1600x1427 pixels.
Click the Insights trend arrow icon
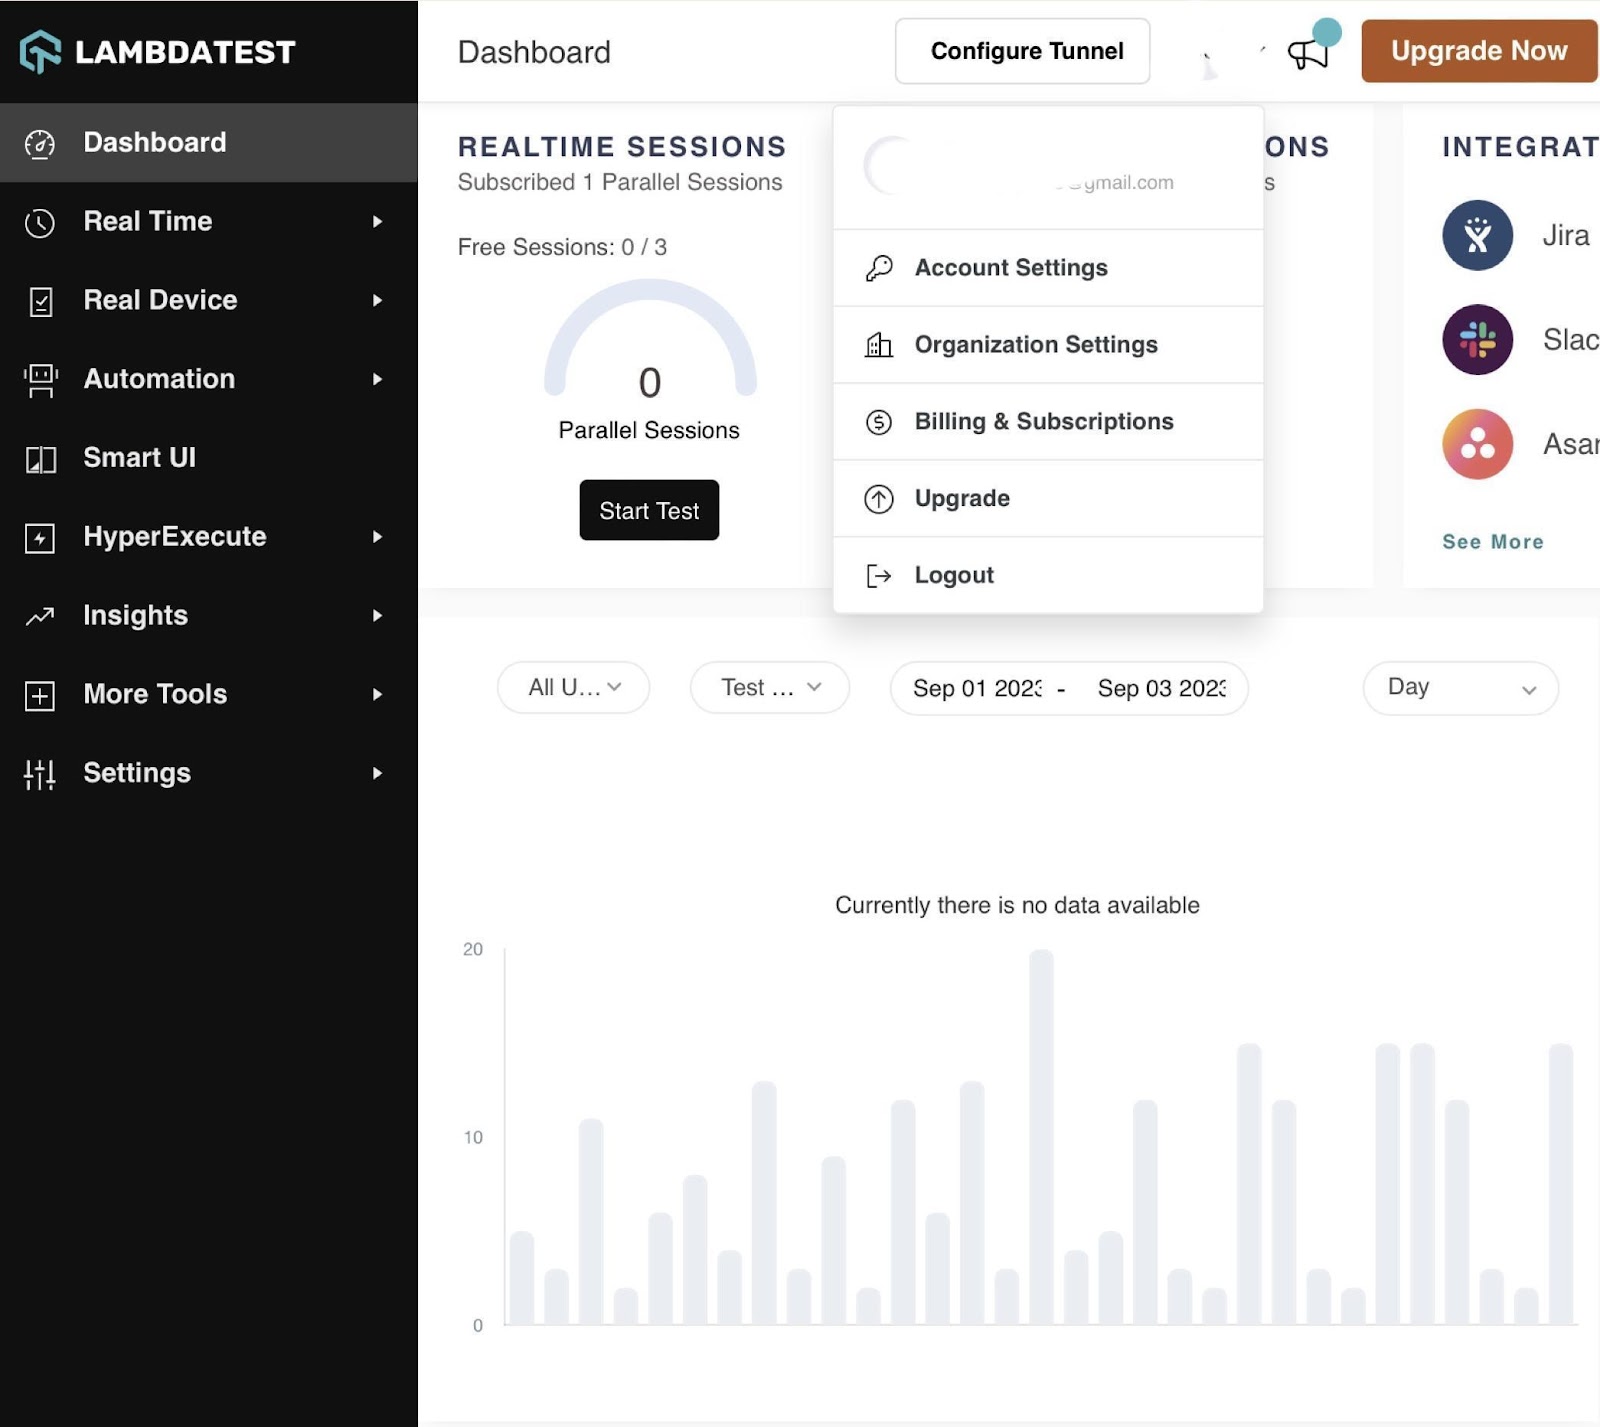pos(40,616)
